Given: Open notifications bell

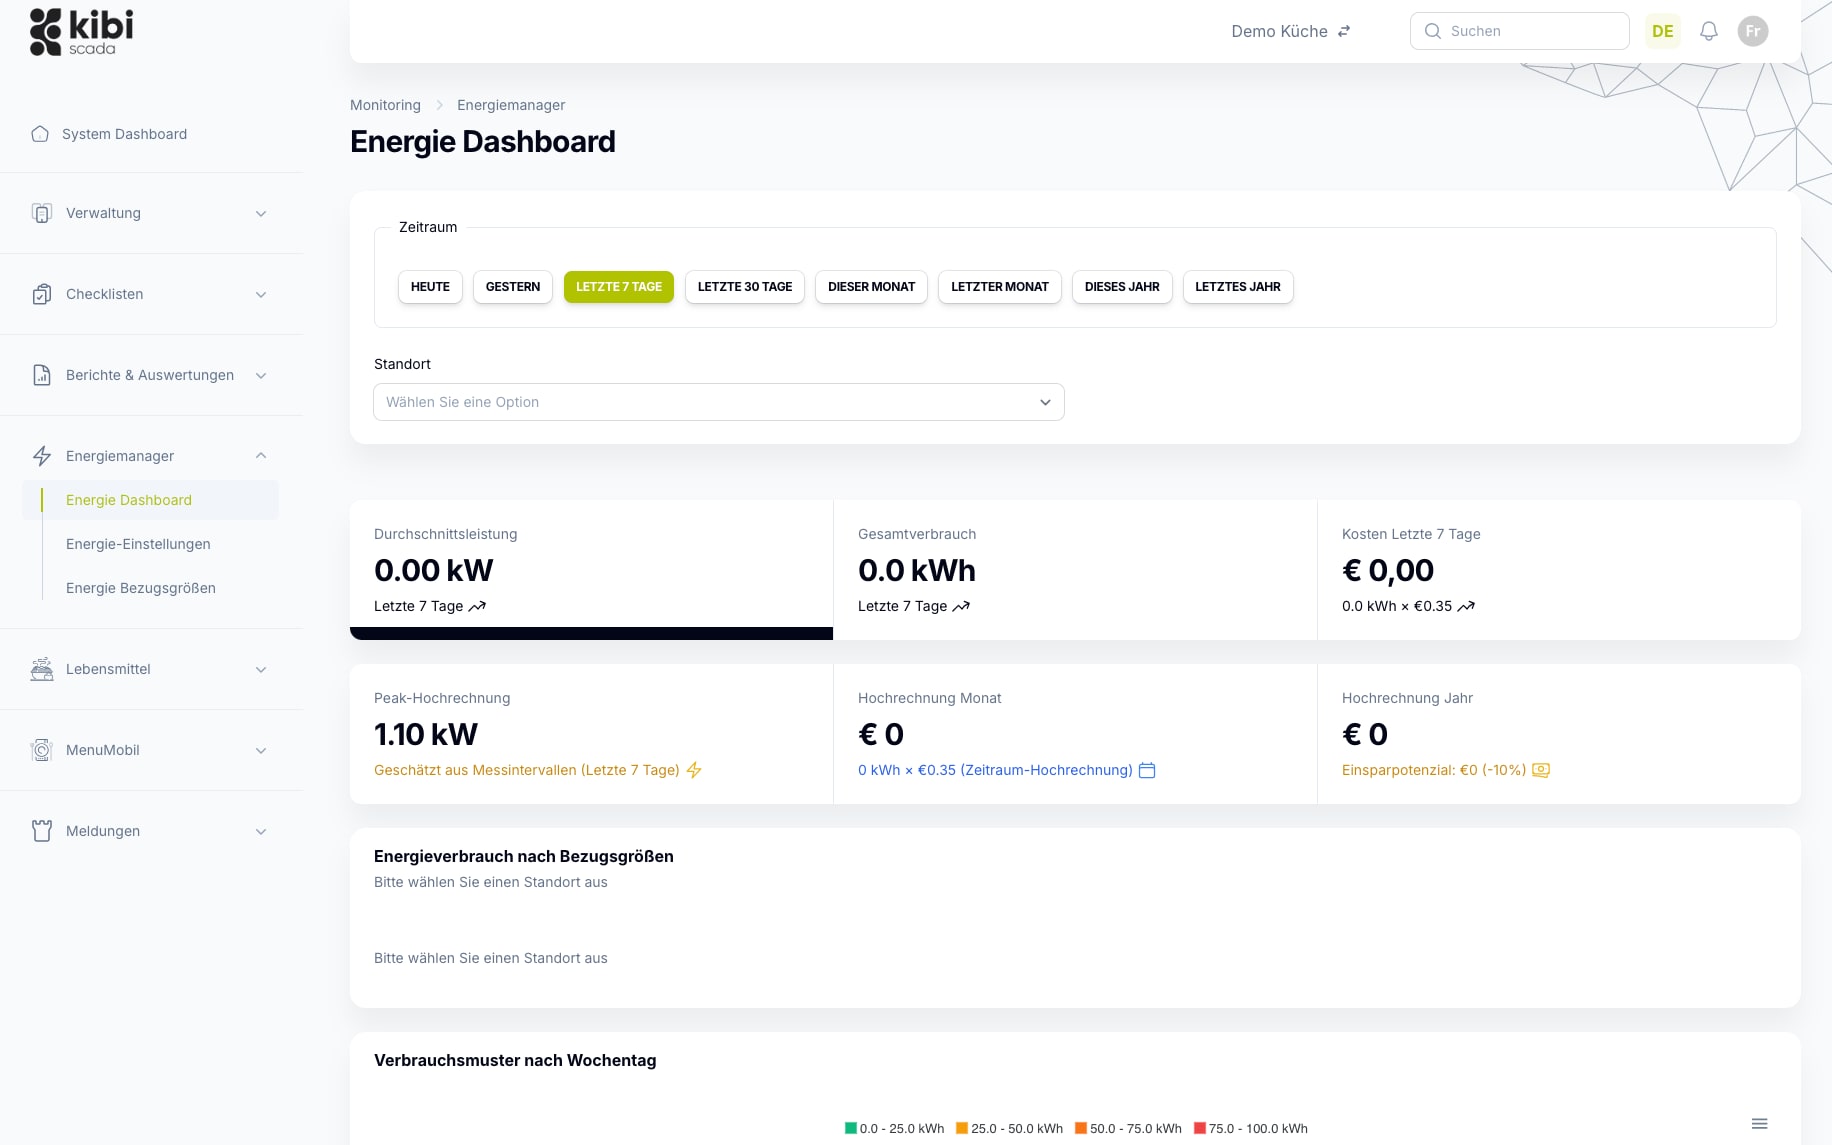Looking at the screenshot, I should (1709, 31).
